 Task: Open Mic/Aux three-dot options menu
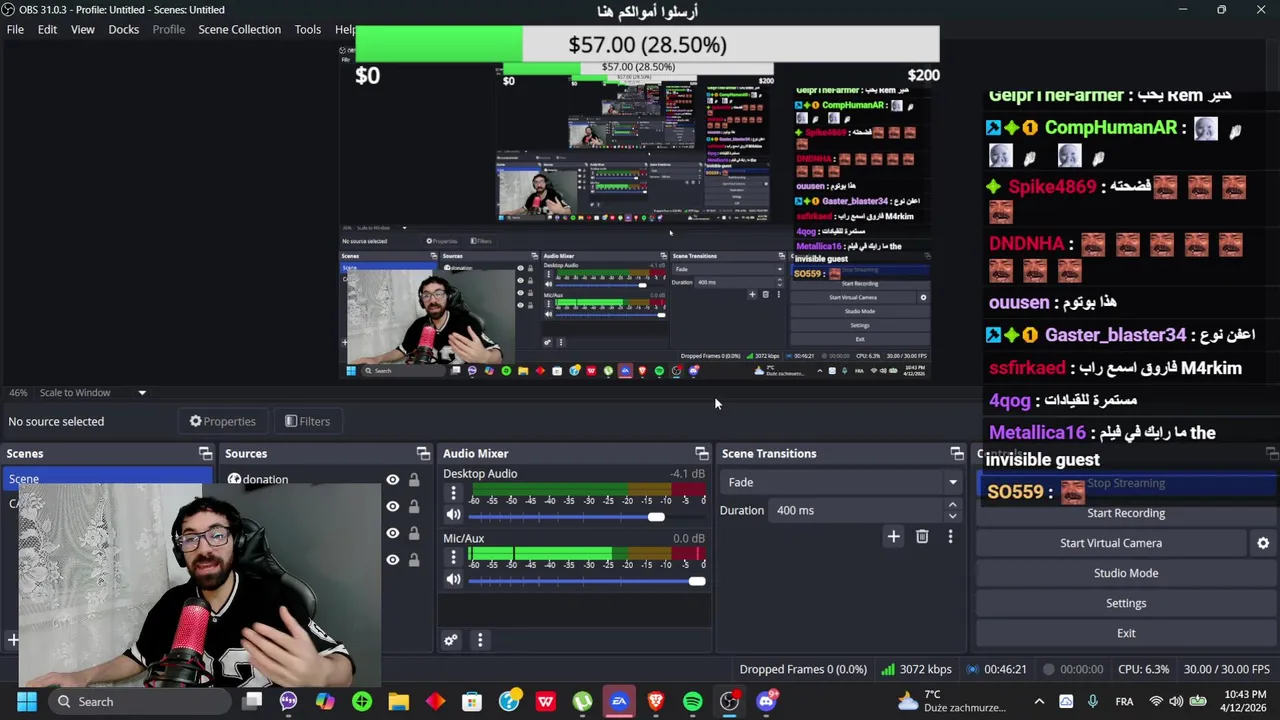(x=453, y=557)
